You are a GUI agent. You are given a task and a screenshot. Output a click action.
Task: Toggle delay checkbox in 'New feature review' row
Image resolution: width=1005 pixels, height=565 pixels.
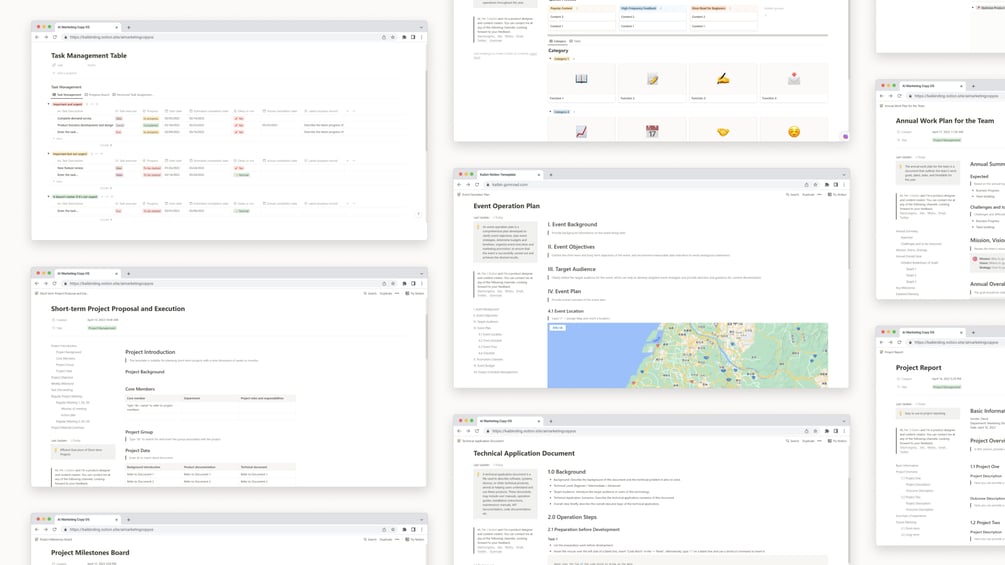pyautogui.click(x=236, y=168)
